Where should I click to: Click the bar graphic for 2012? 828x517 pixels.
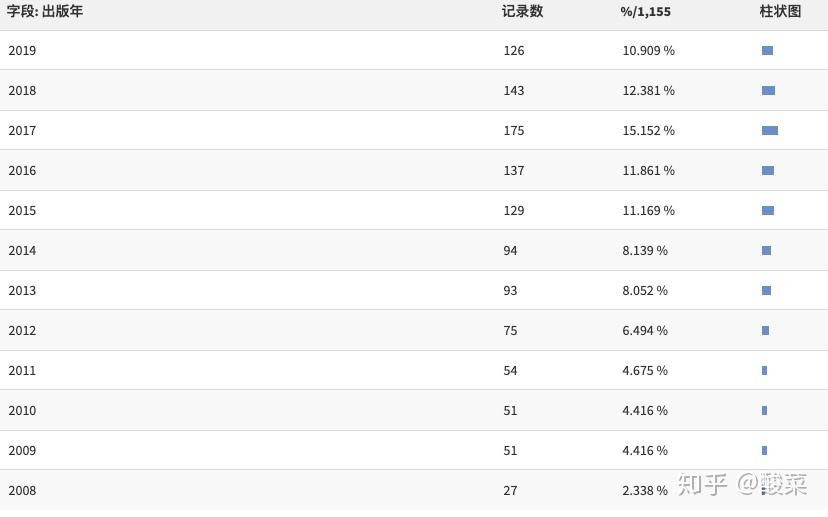[x=765, y=331]
